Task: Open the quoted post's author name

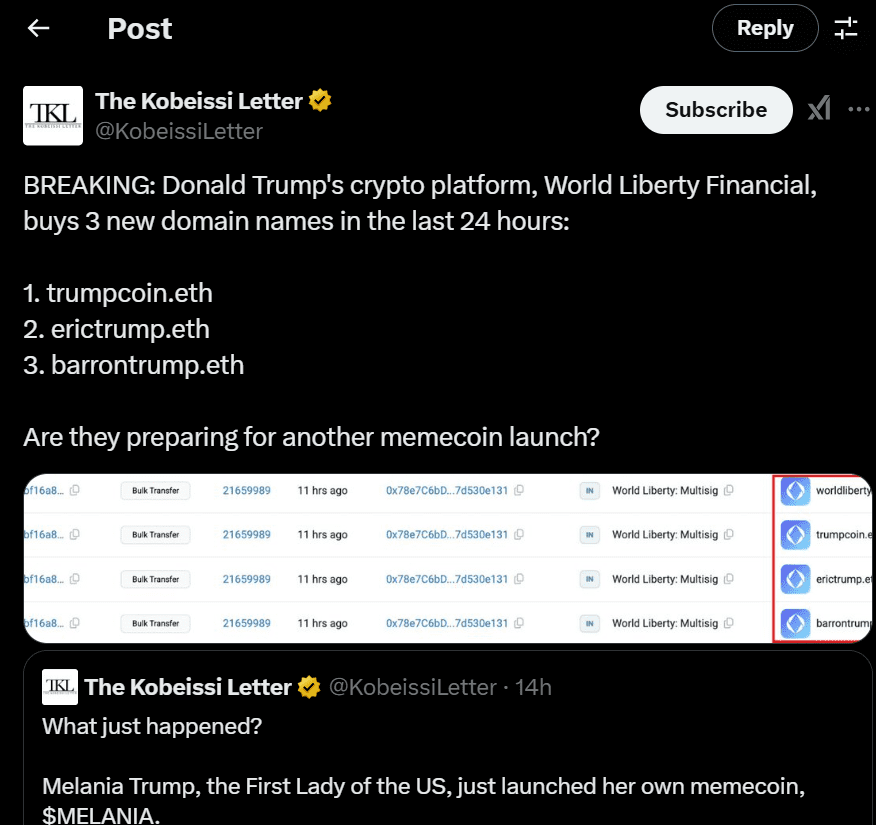Action: click(188, 687)
